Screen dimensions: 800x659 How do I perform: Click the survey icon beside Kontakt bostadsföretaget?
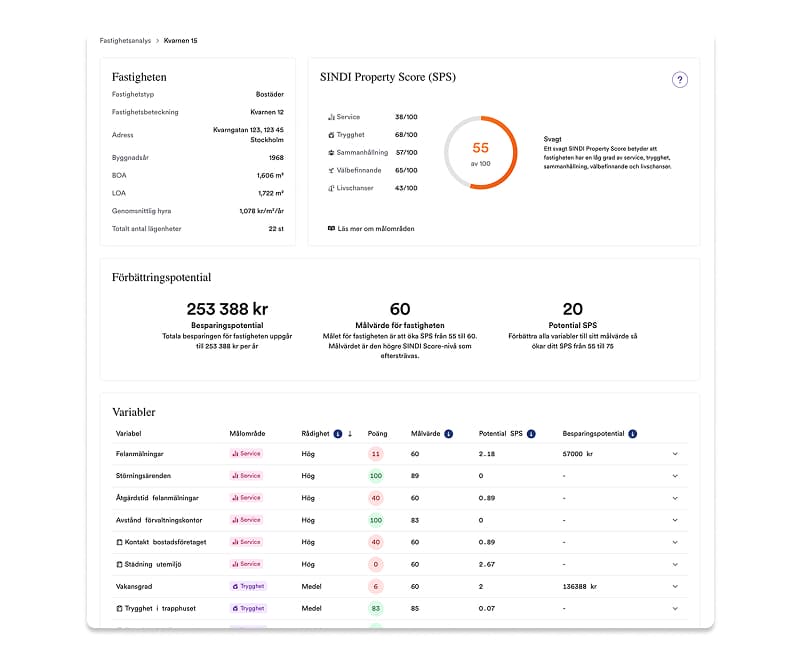coord(119,542)
